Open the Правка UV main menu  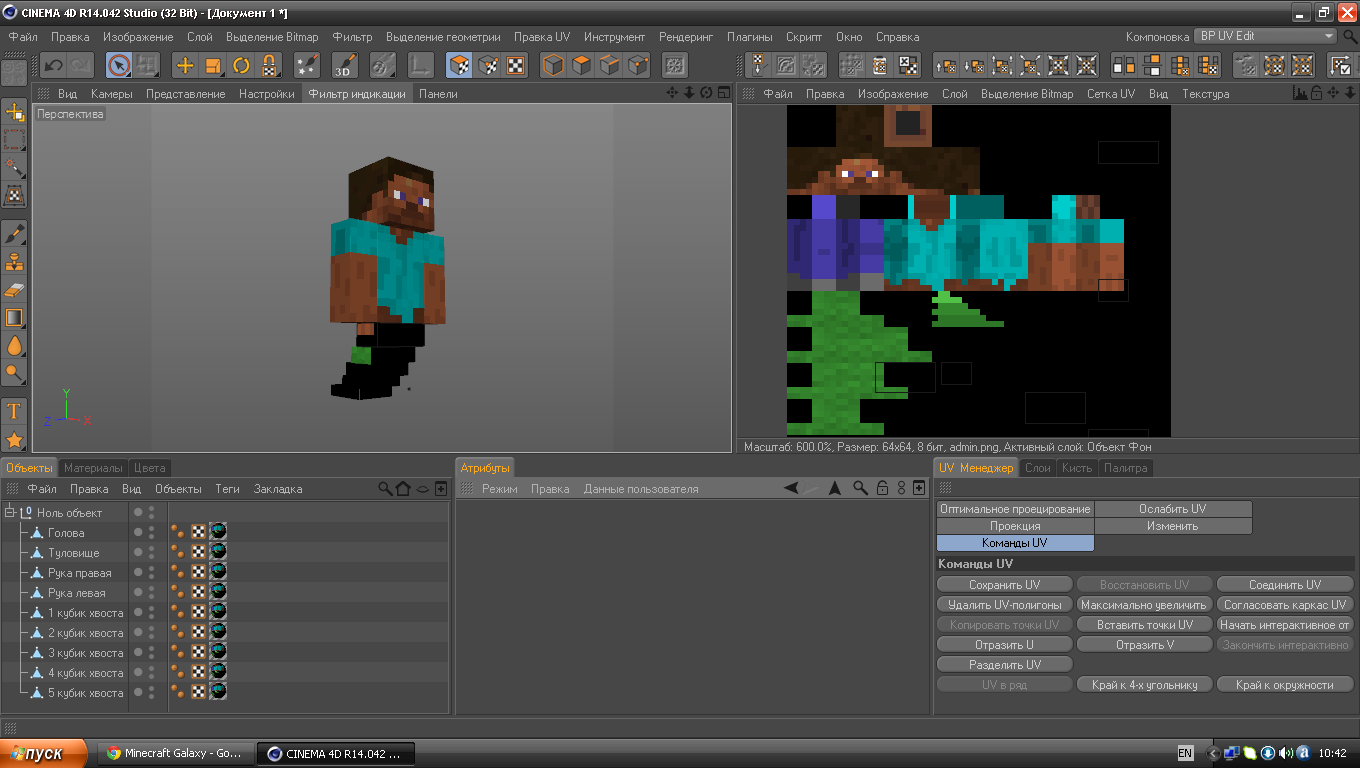[542, 37]
